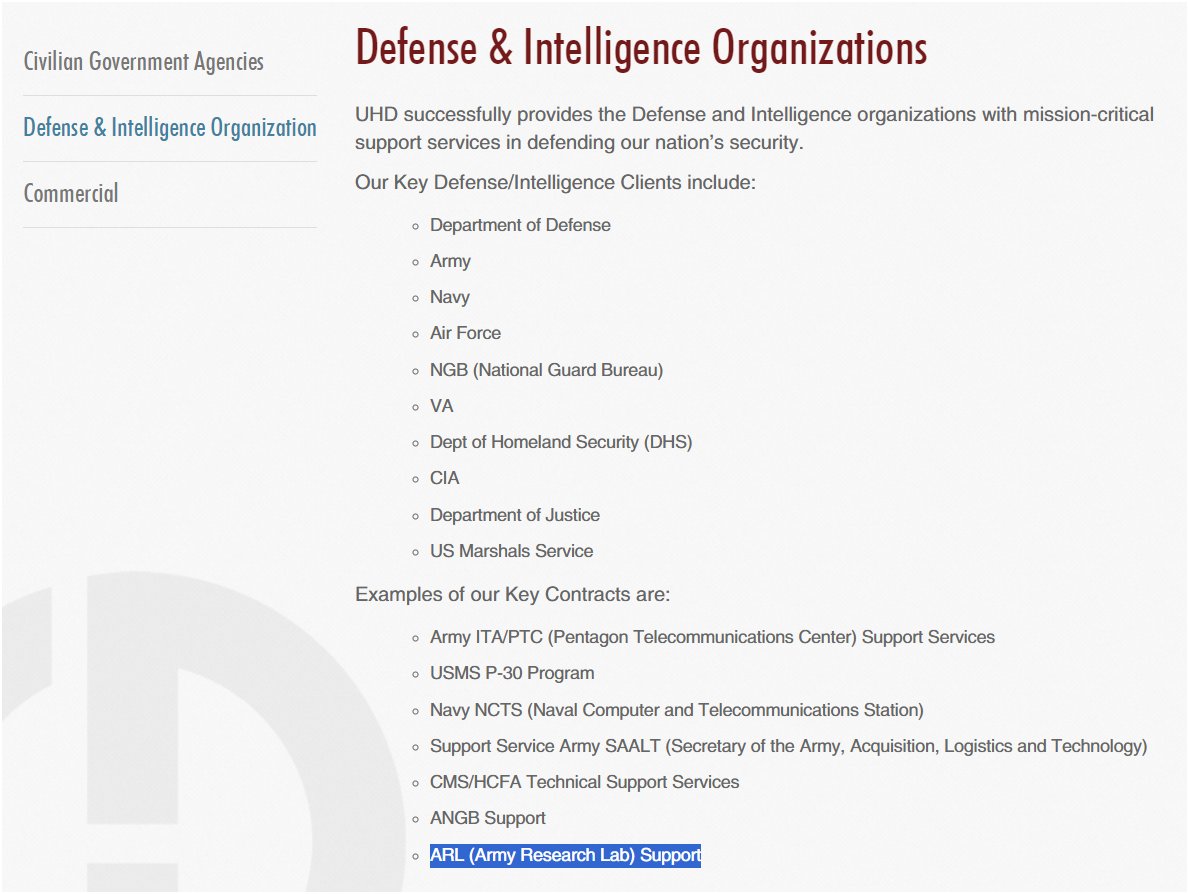Select the USMS P-30 Program item
Screen dimensions: 1189x894
pos(512,673)
